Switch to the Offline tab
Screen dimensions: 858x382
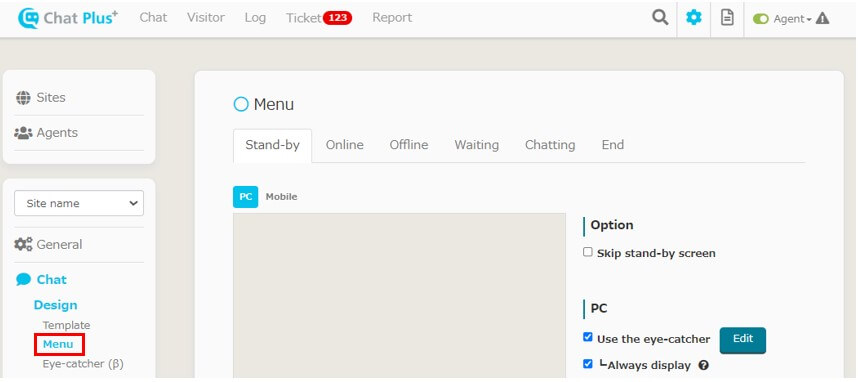(x=409, y=145)
